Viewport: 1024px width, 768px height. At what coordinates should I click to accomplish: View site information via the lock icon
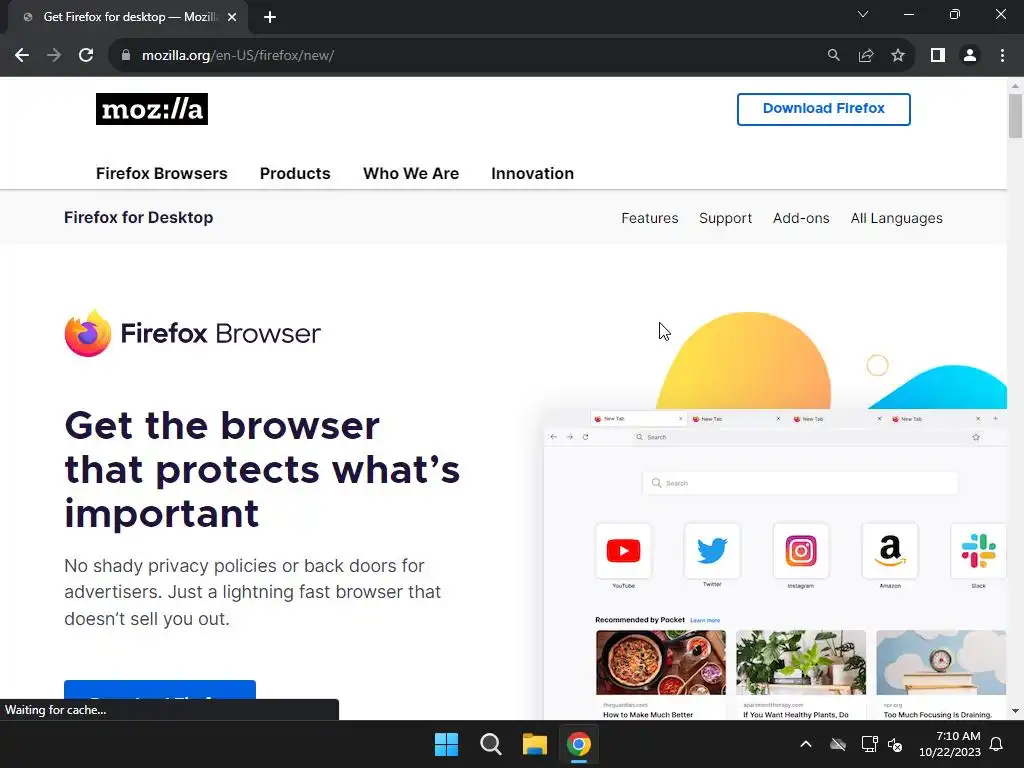pos(126,56)
